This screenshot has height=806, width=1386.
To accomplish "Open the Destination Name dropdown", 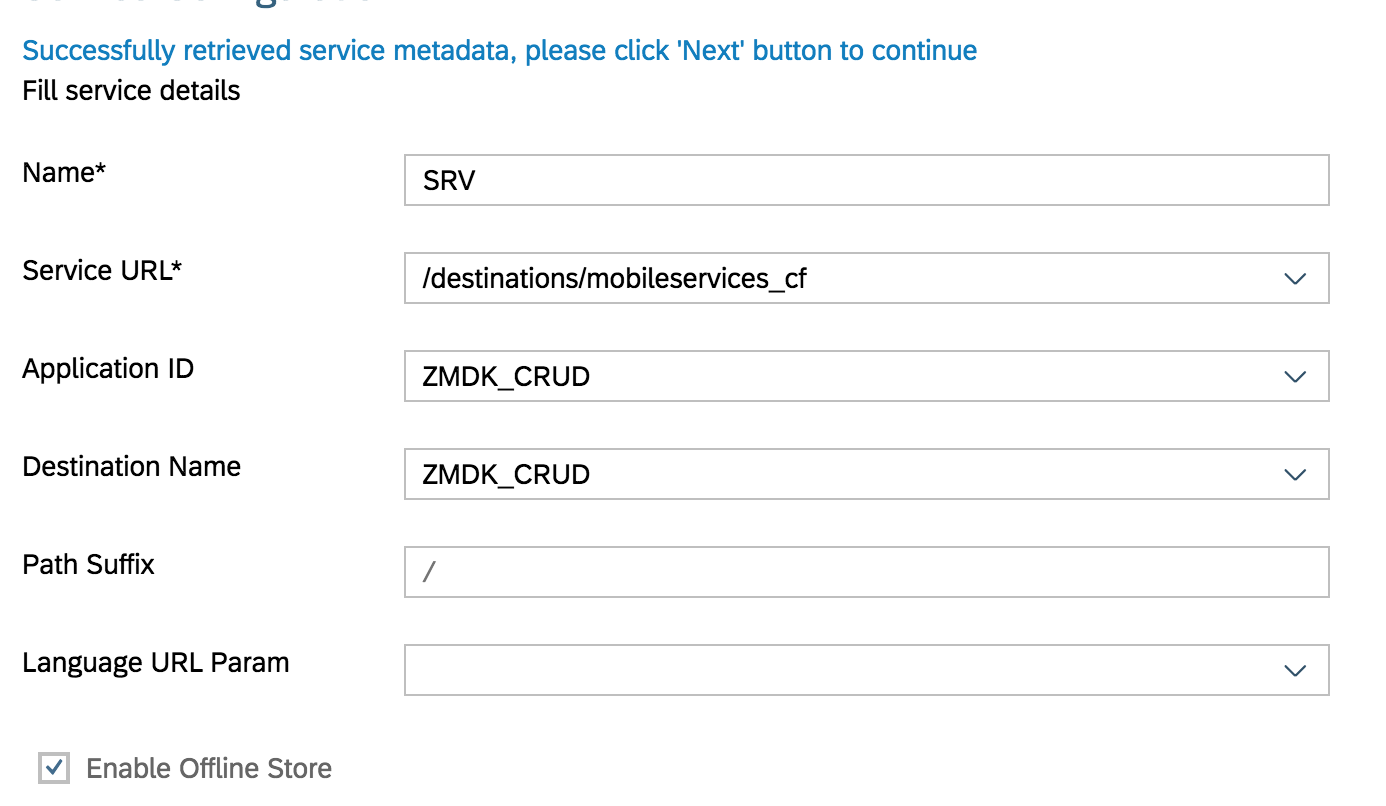I will tap(1295, 474).
